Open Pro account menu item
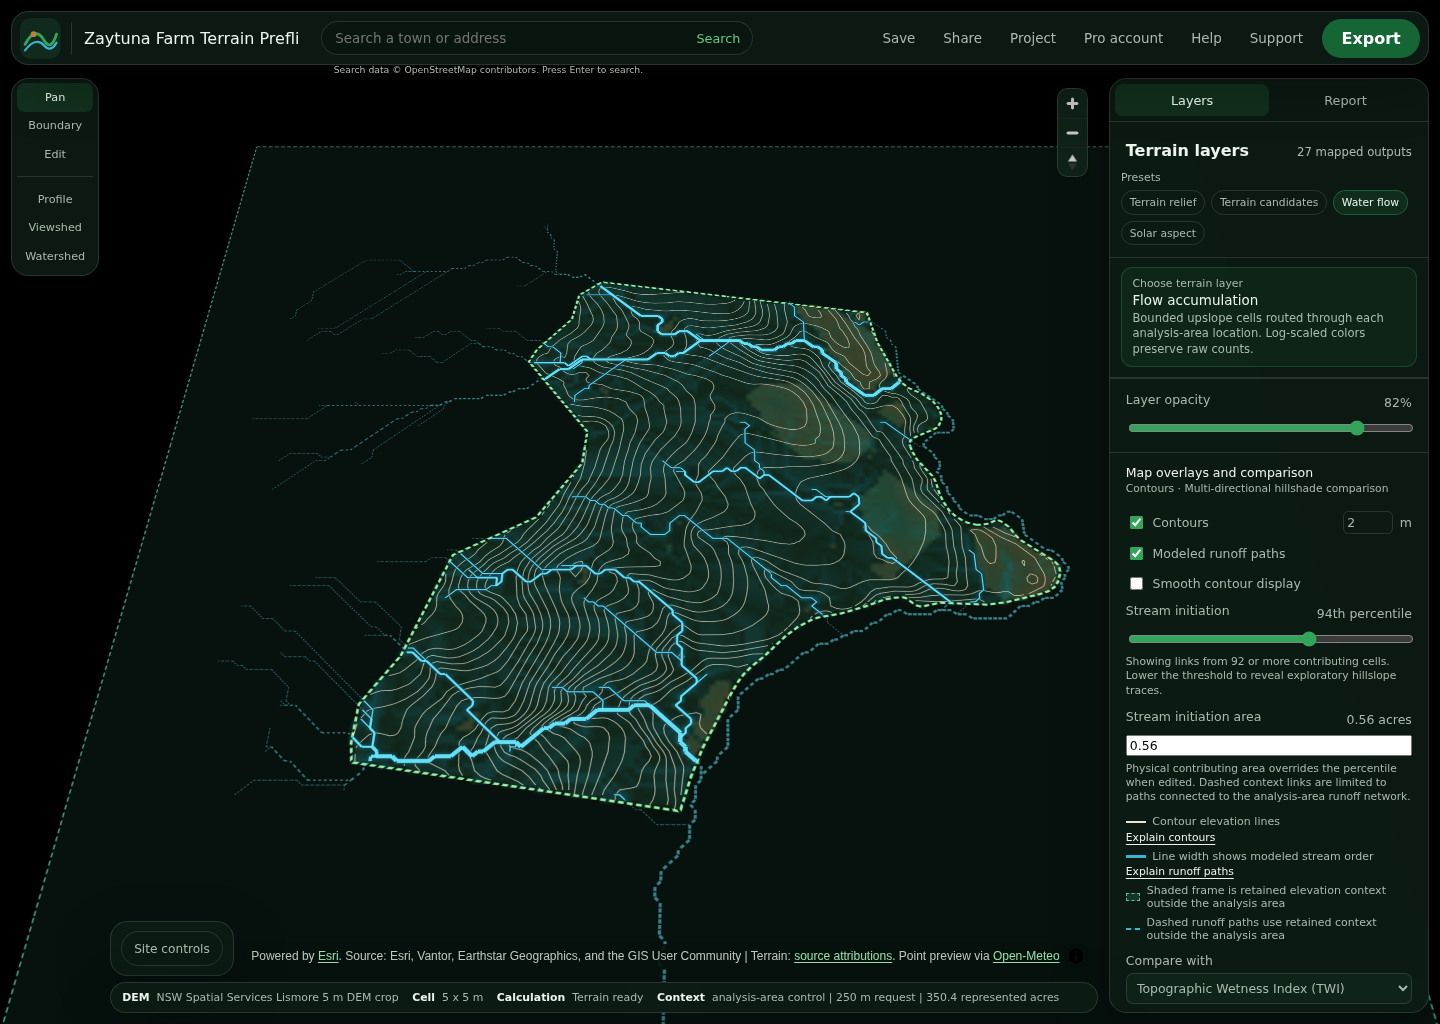The width and height of the screenshot is (1440, 1024). [1123, 38]
